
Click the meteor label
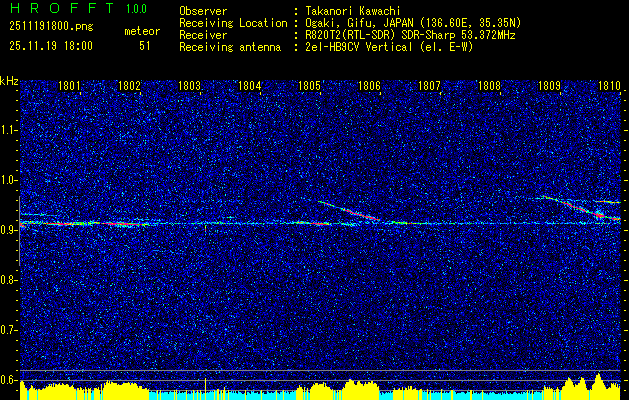click(x=142, y=31)
